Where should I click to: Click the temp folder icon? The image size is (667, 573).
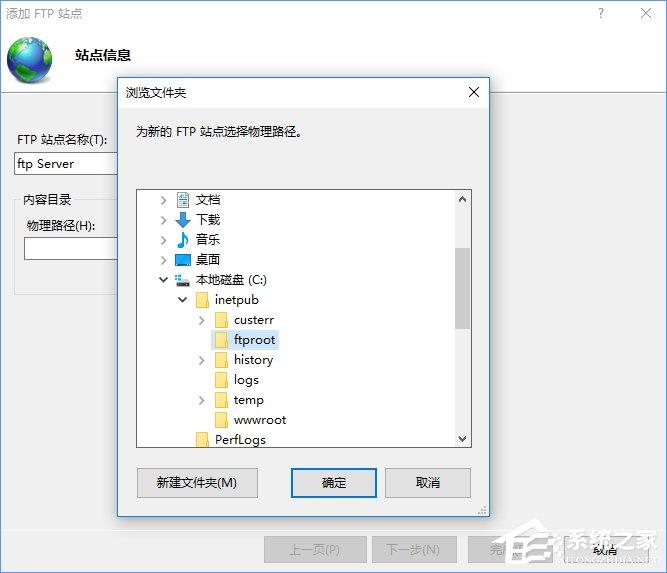click(x=221, y=400)
